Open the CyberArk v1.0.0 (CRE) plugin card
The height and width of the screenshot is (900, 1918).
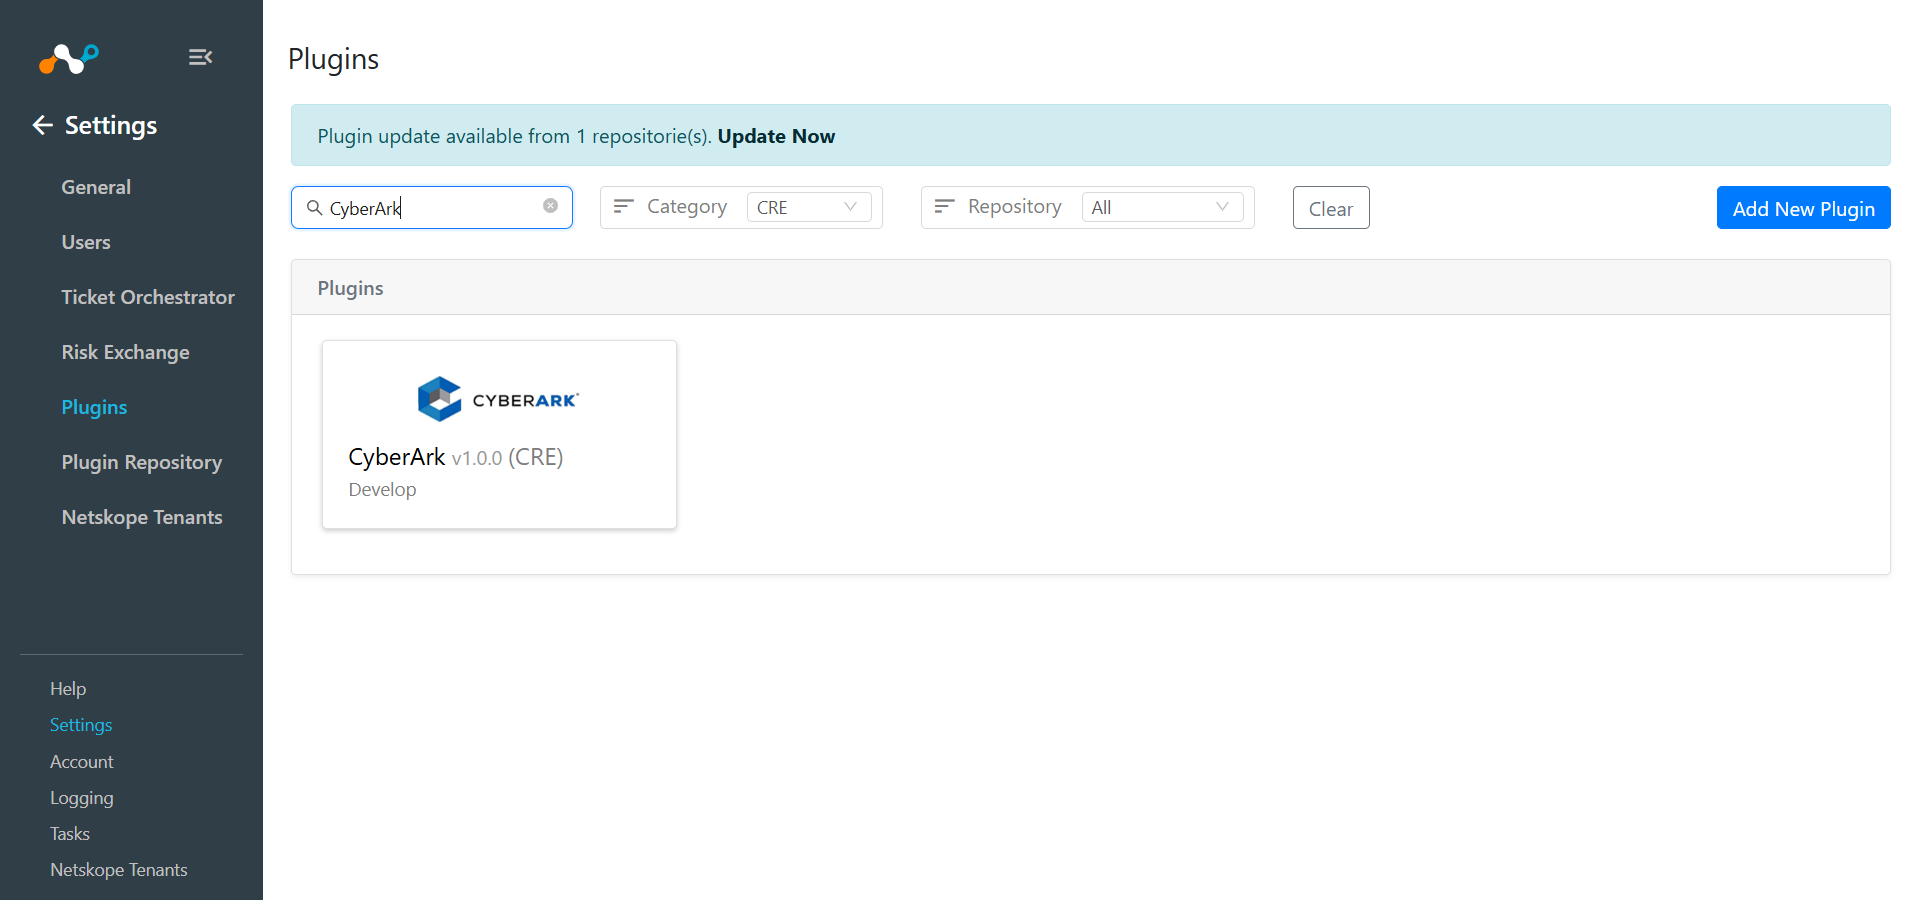[499, 434]
